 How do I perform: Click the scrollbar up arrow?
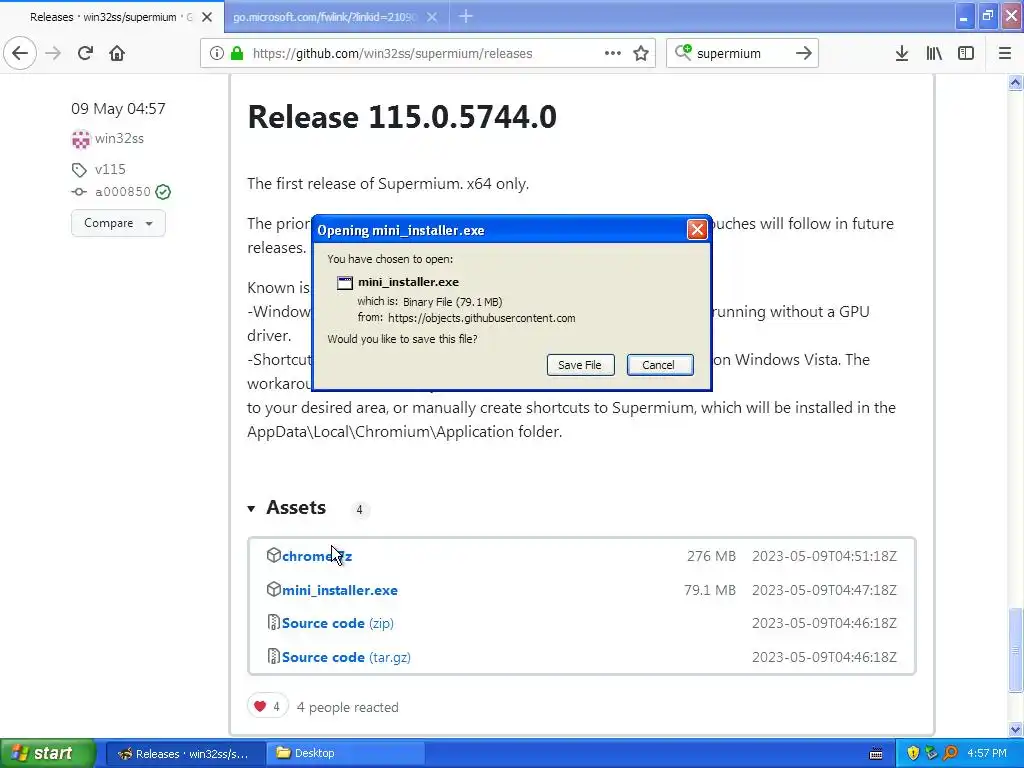click(x=1015, y=82)
